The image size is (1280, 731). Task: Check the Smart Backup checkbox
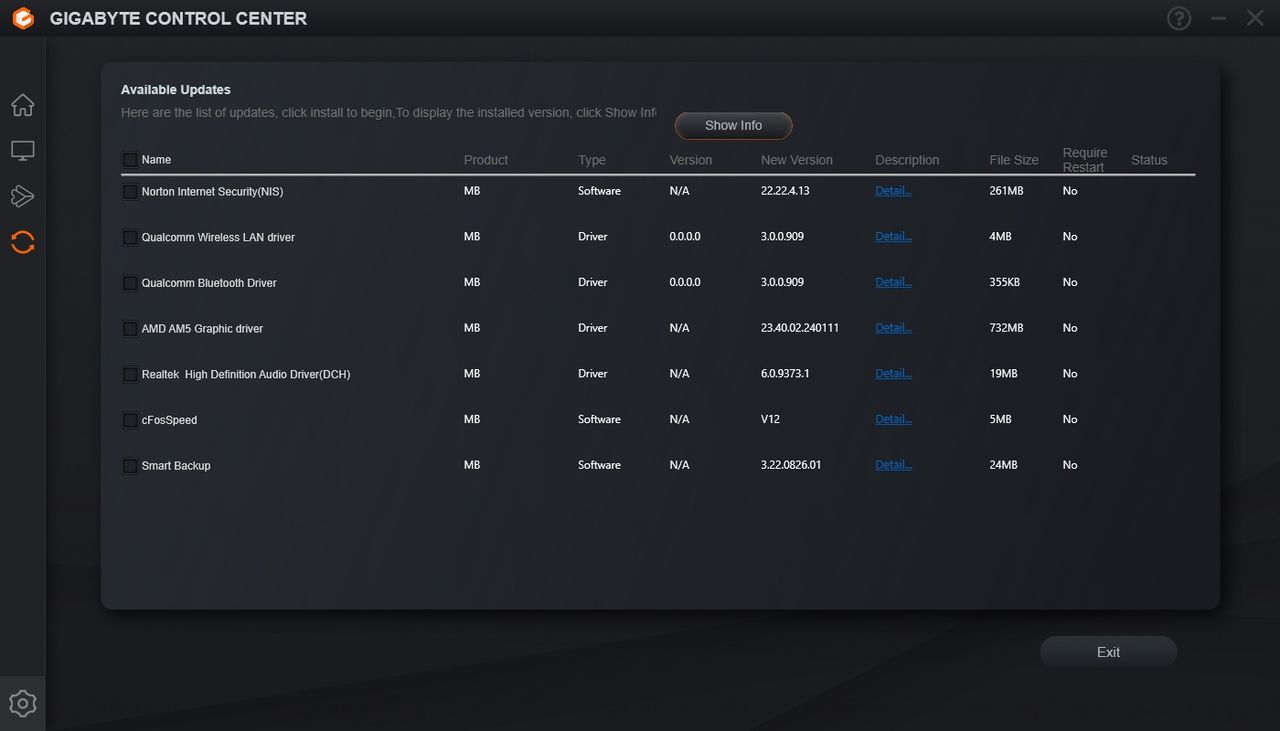click(130, 466)
